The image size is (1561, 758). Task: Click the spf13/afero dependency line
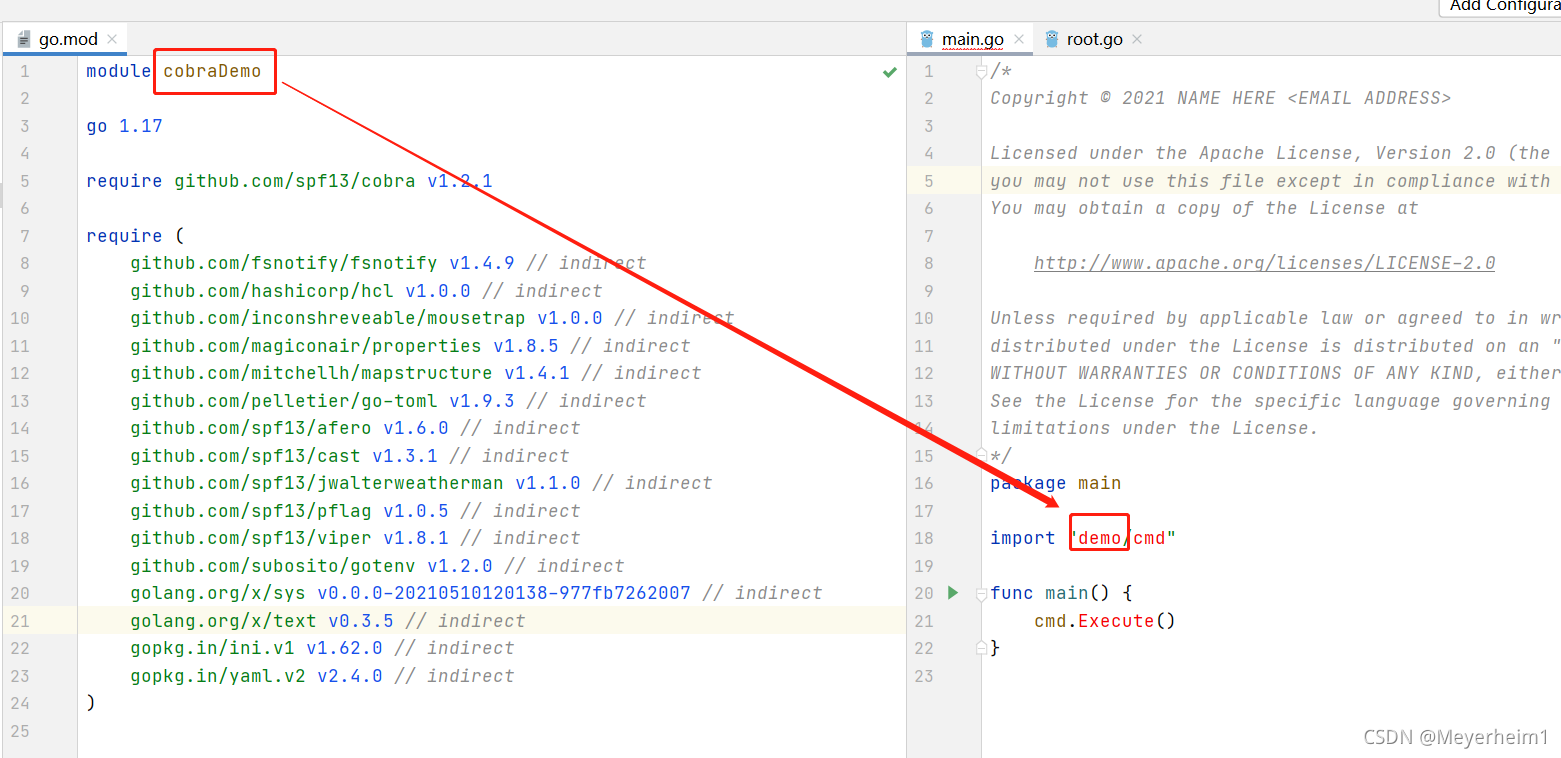355,428
